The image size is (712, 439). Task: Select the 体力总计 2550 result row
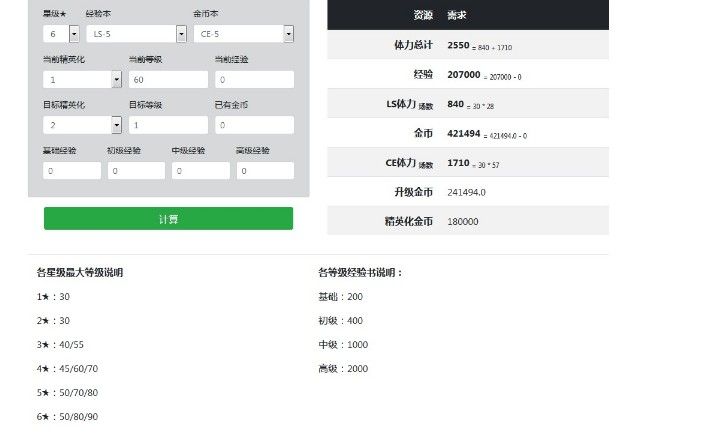click(x=467, y=46)
